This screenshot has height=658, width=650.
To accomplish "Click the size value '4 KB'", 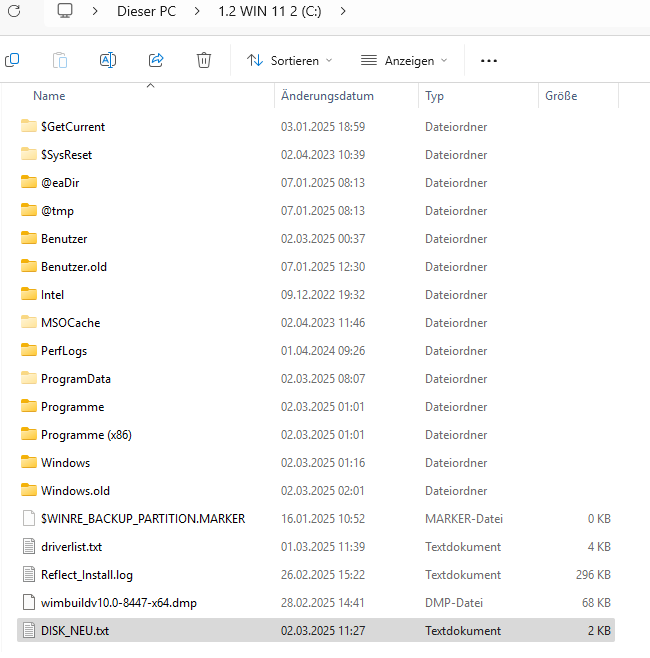I will (x=599, y=547).
